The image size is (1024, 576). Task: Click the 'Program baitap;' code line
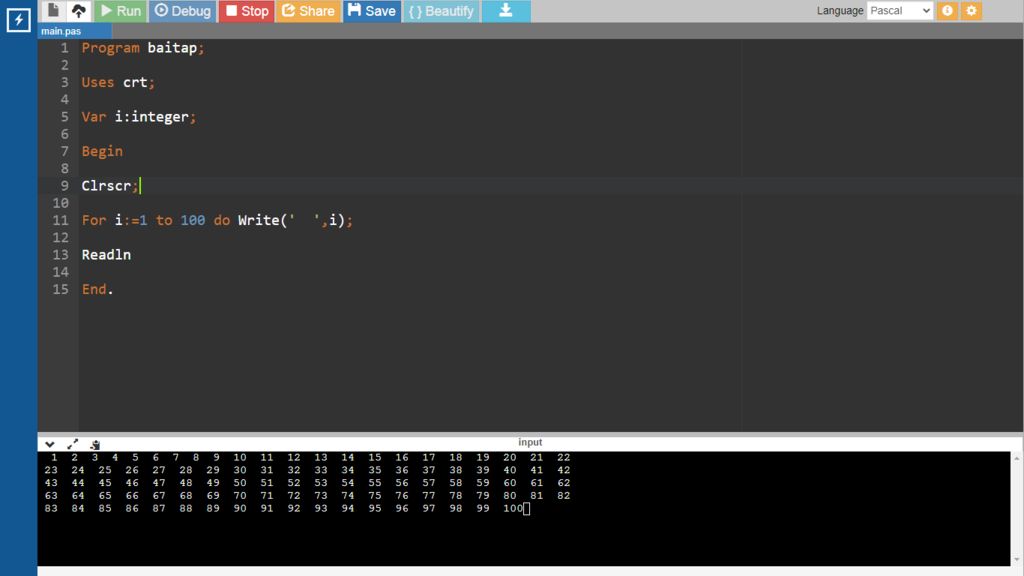pyautogui.click(x=143, y=48)
